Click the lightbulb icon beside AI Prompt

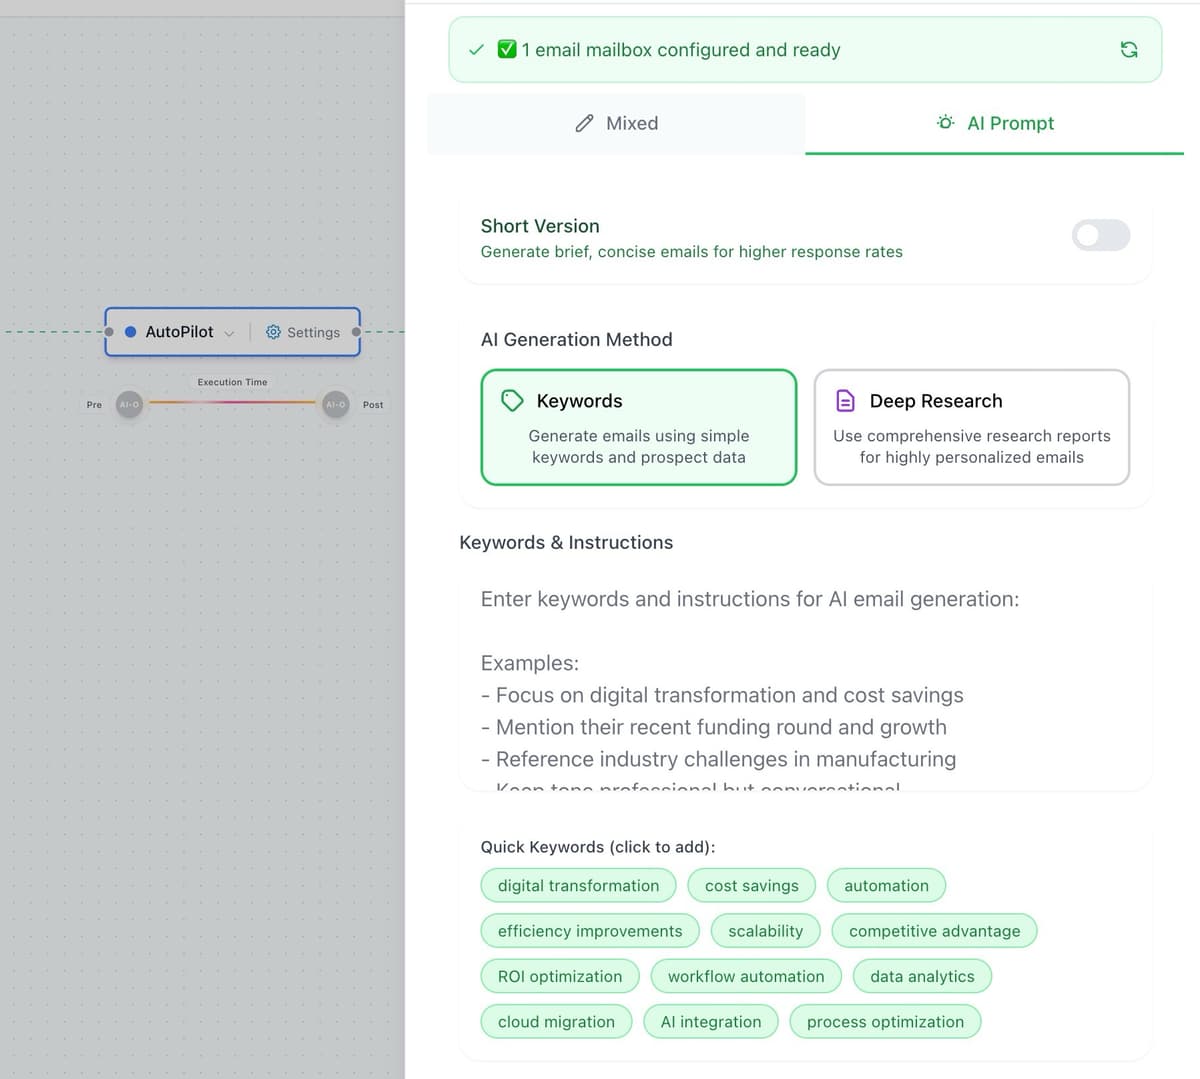945,122
